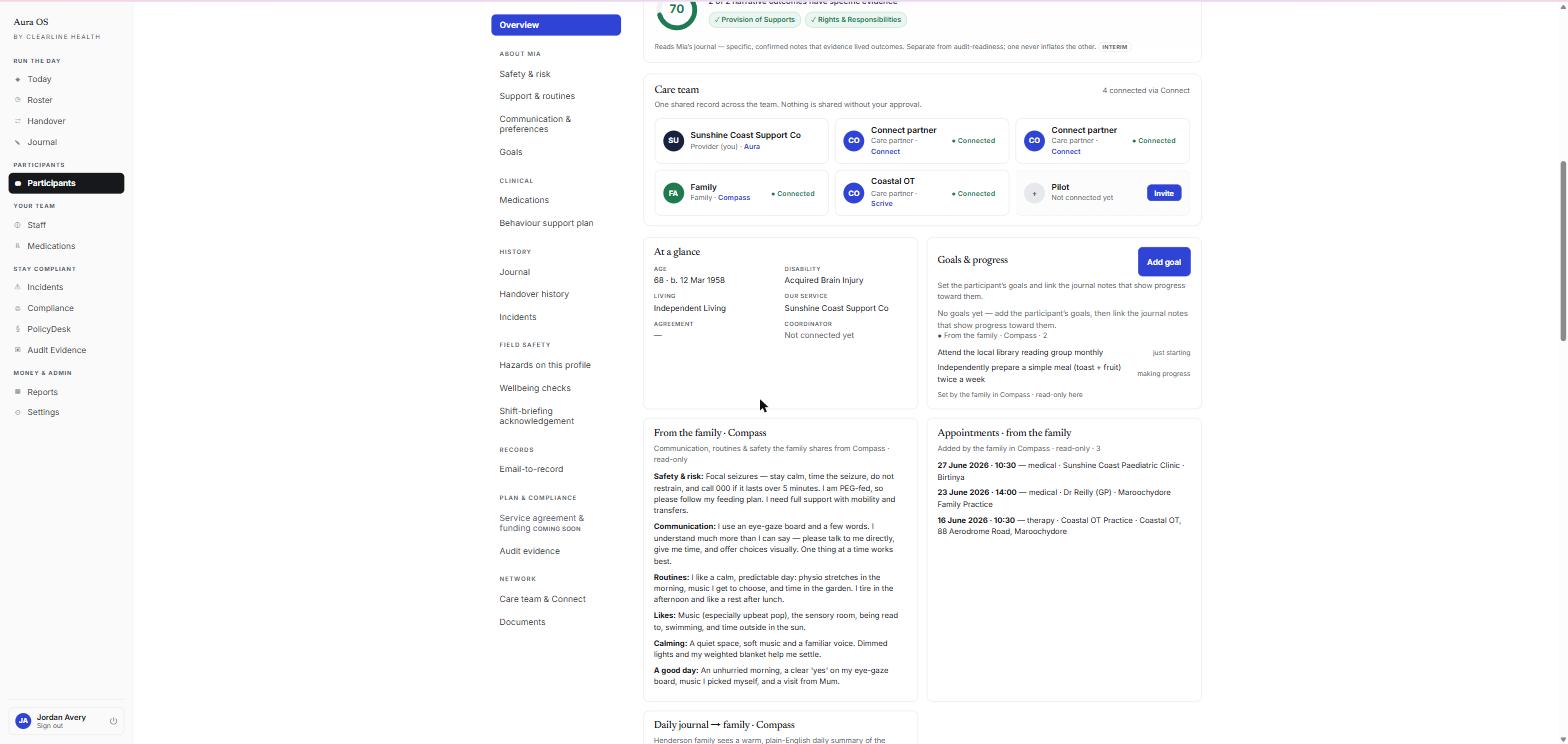1568x744 pixels.
Task: Click the 16 June 2026 therapy appointment
Action: [x=1059, y=526]
